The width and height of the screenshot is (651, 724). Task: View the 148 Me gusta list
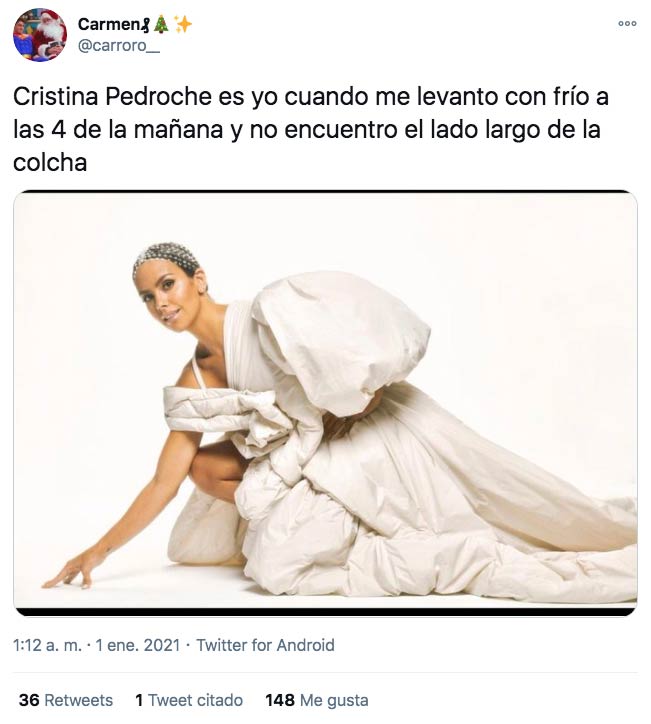(x=317, y=700)
